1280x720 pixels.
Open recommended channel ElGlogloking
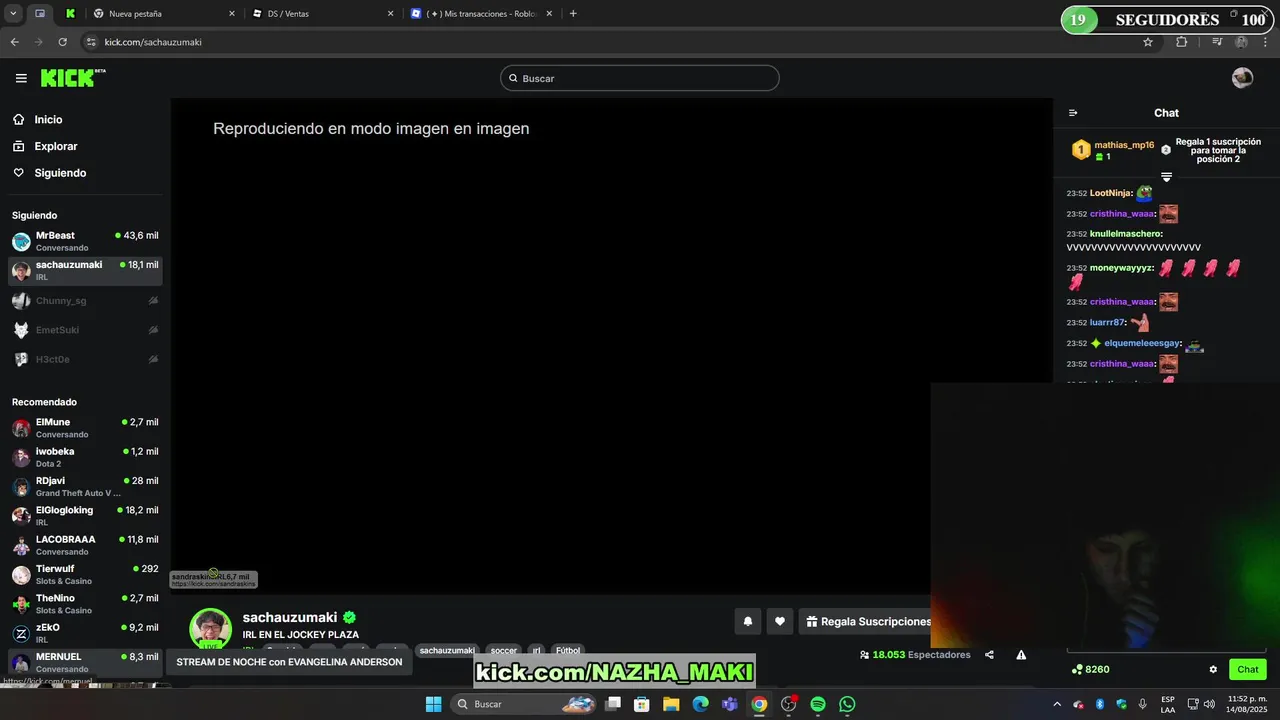[x=85, y=515]
